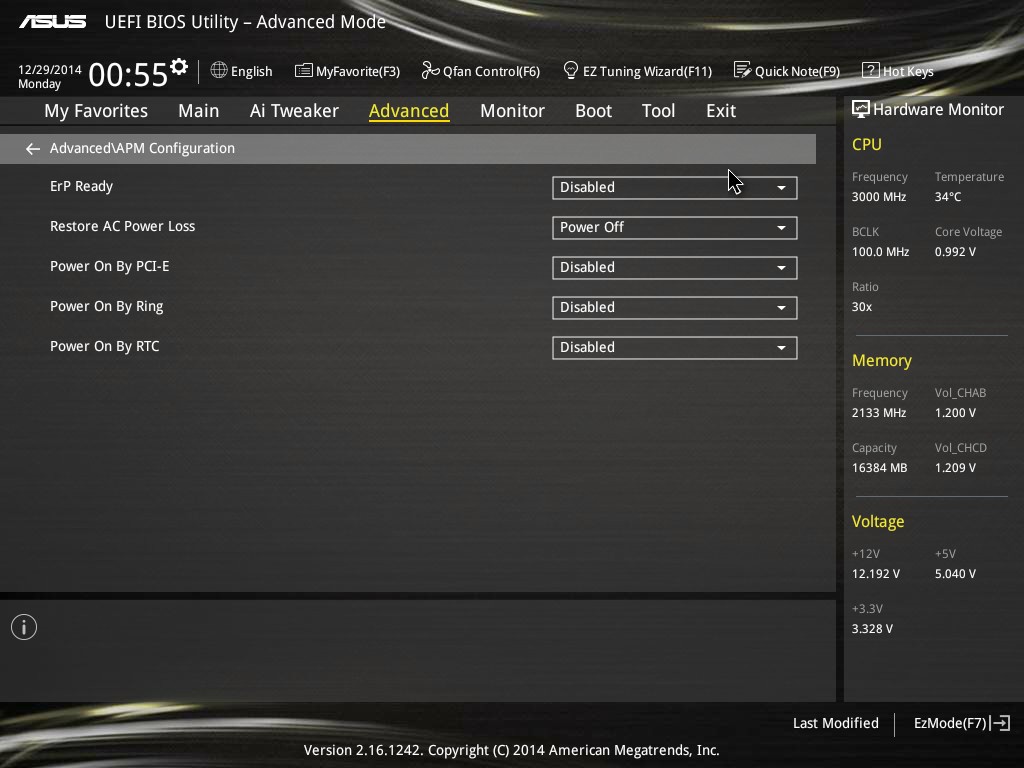Image resolution: width=1024 pixels, height=768 pixels.
Task: Click the Vol_CHCD value 1.209 V
Action: (x=955, y=468)
